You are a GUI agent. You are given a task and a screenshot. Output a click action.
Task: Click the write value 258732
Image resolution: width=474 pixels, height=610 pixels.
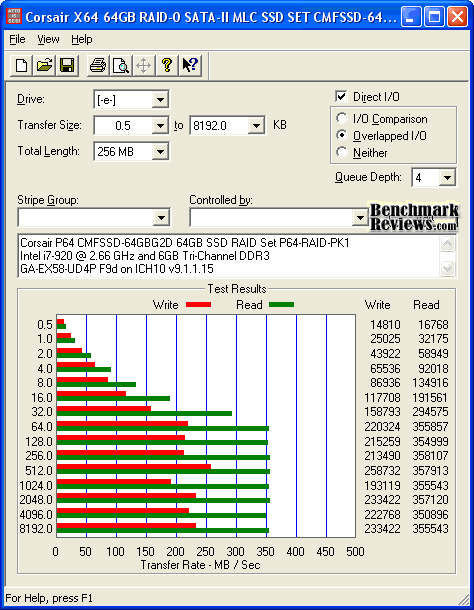tap(382, 470)
